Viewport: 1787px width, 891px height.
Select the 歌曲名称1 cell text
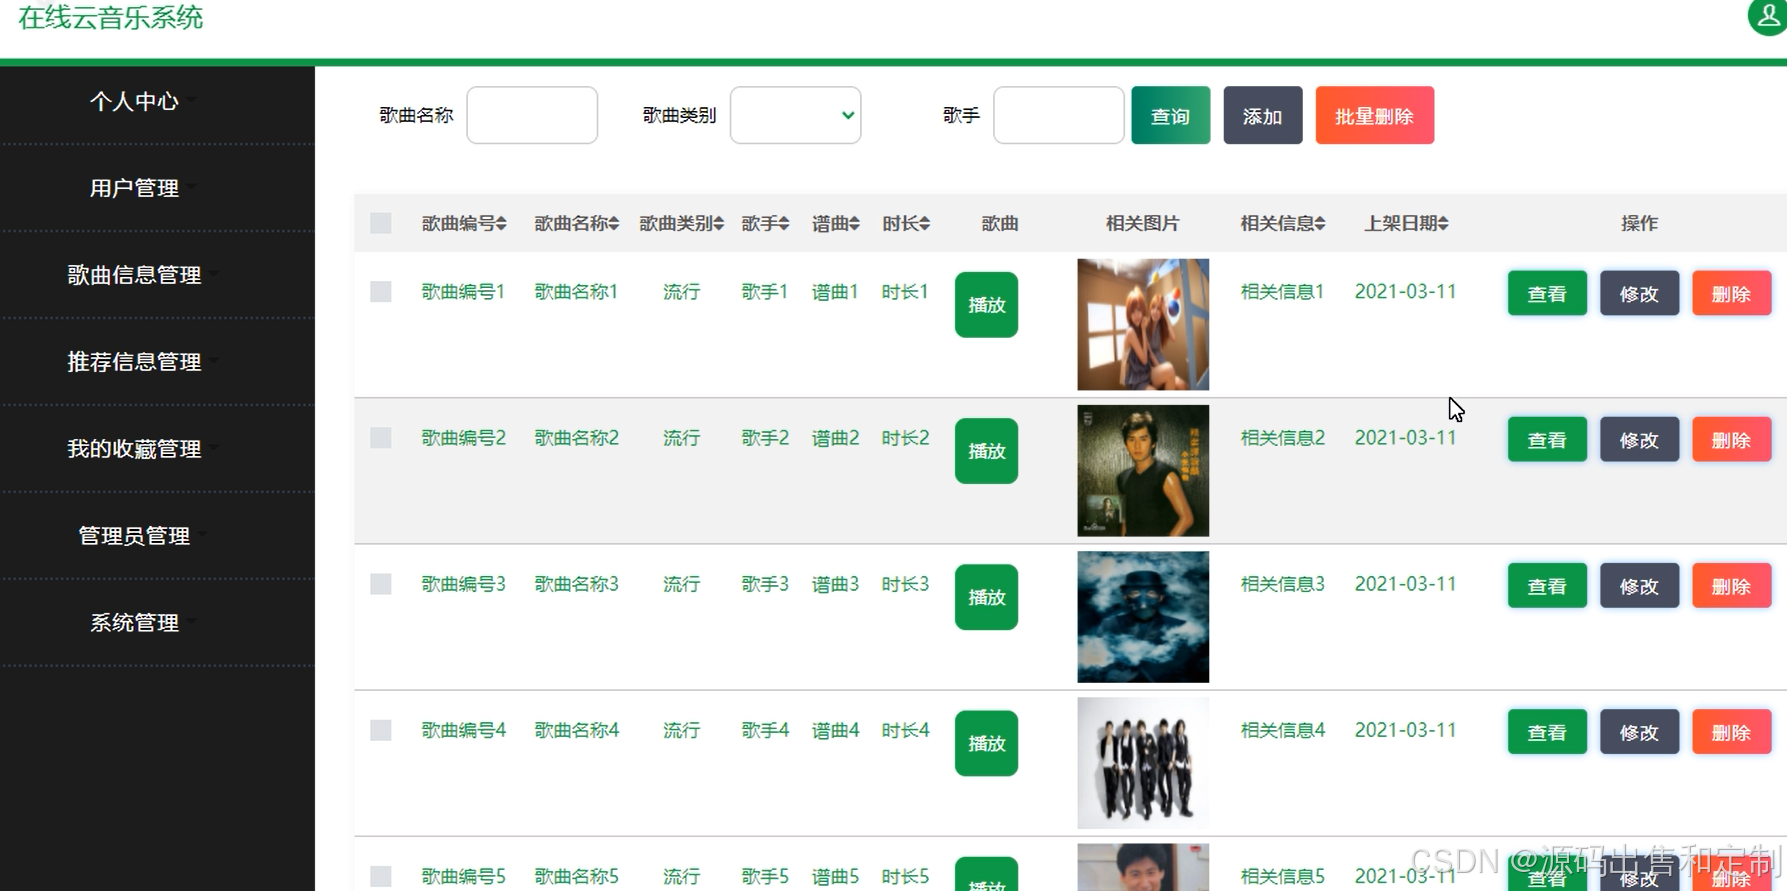click(x=577, y=291)
